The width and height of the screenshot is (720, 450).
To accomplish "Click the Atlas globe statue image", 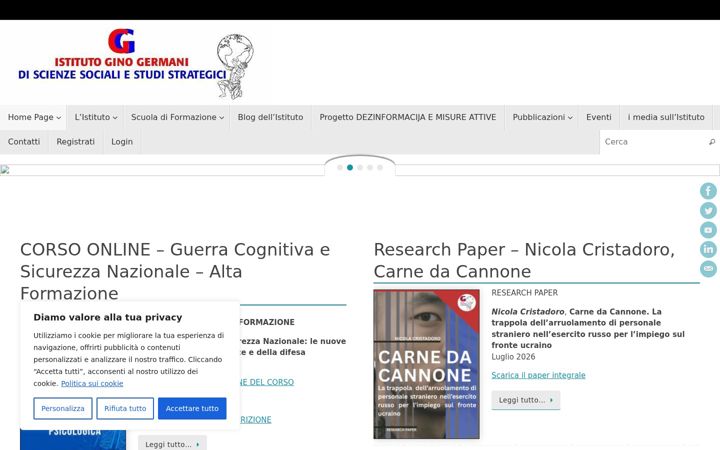I will [x=235, y=67].
